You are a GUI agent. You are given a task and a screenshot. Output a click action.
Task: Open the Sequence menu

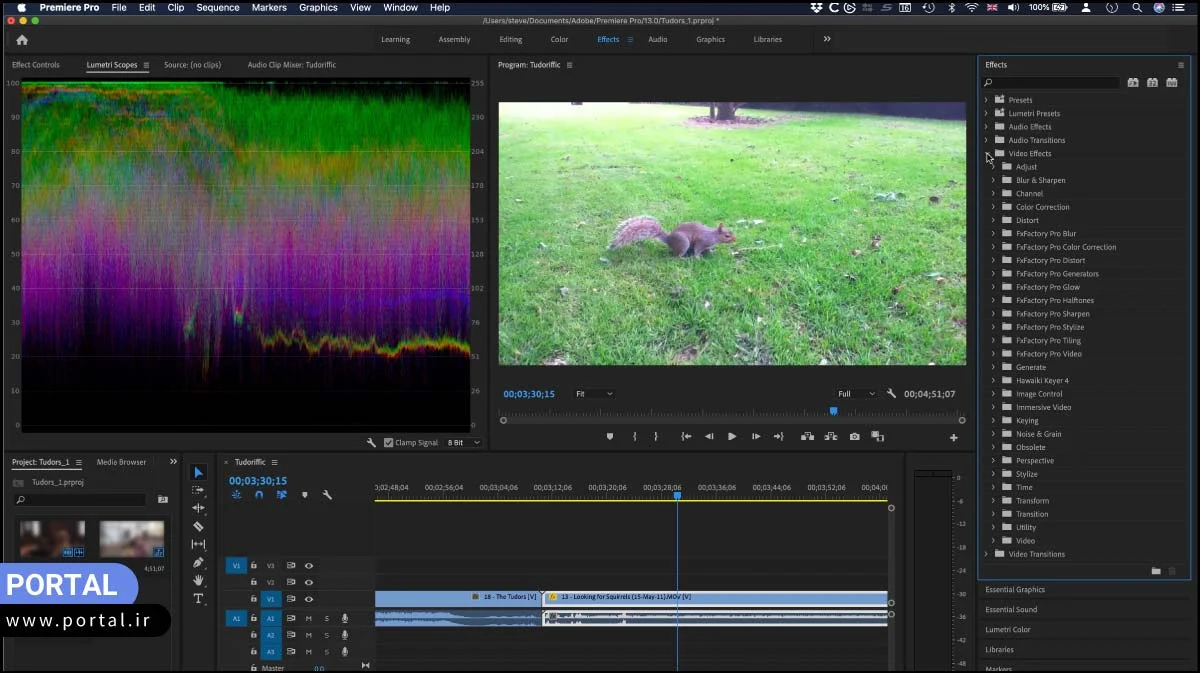coord(217,7)
